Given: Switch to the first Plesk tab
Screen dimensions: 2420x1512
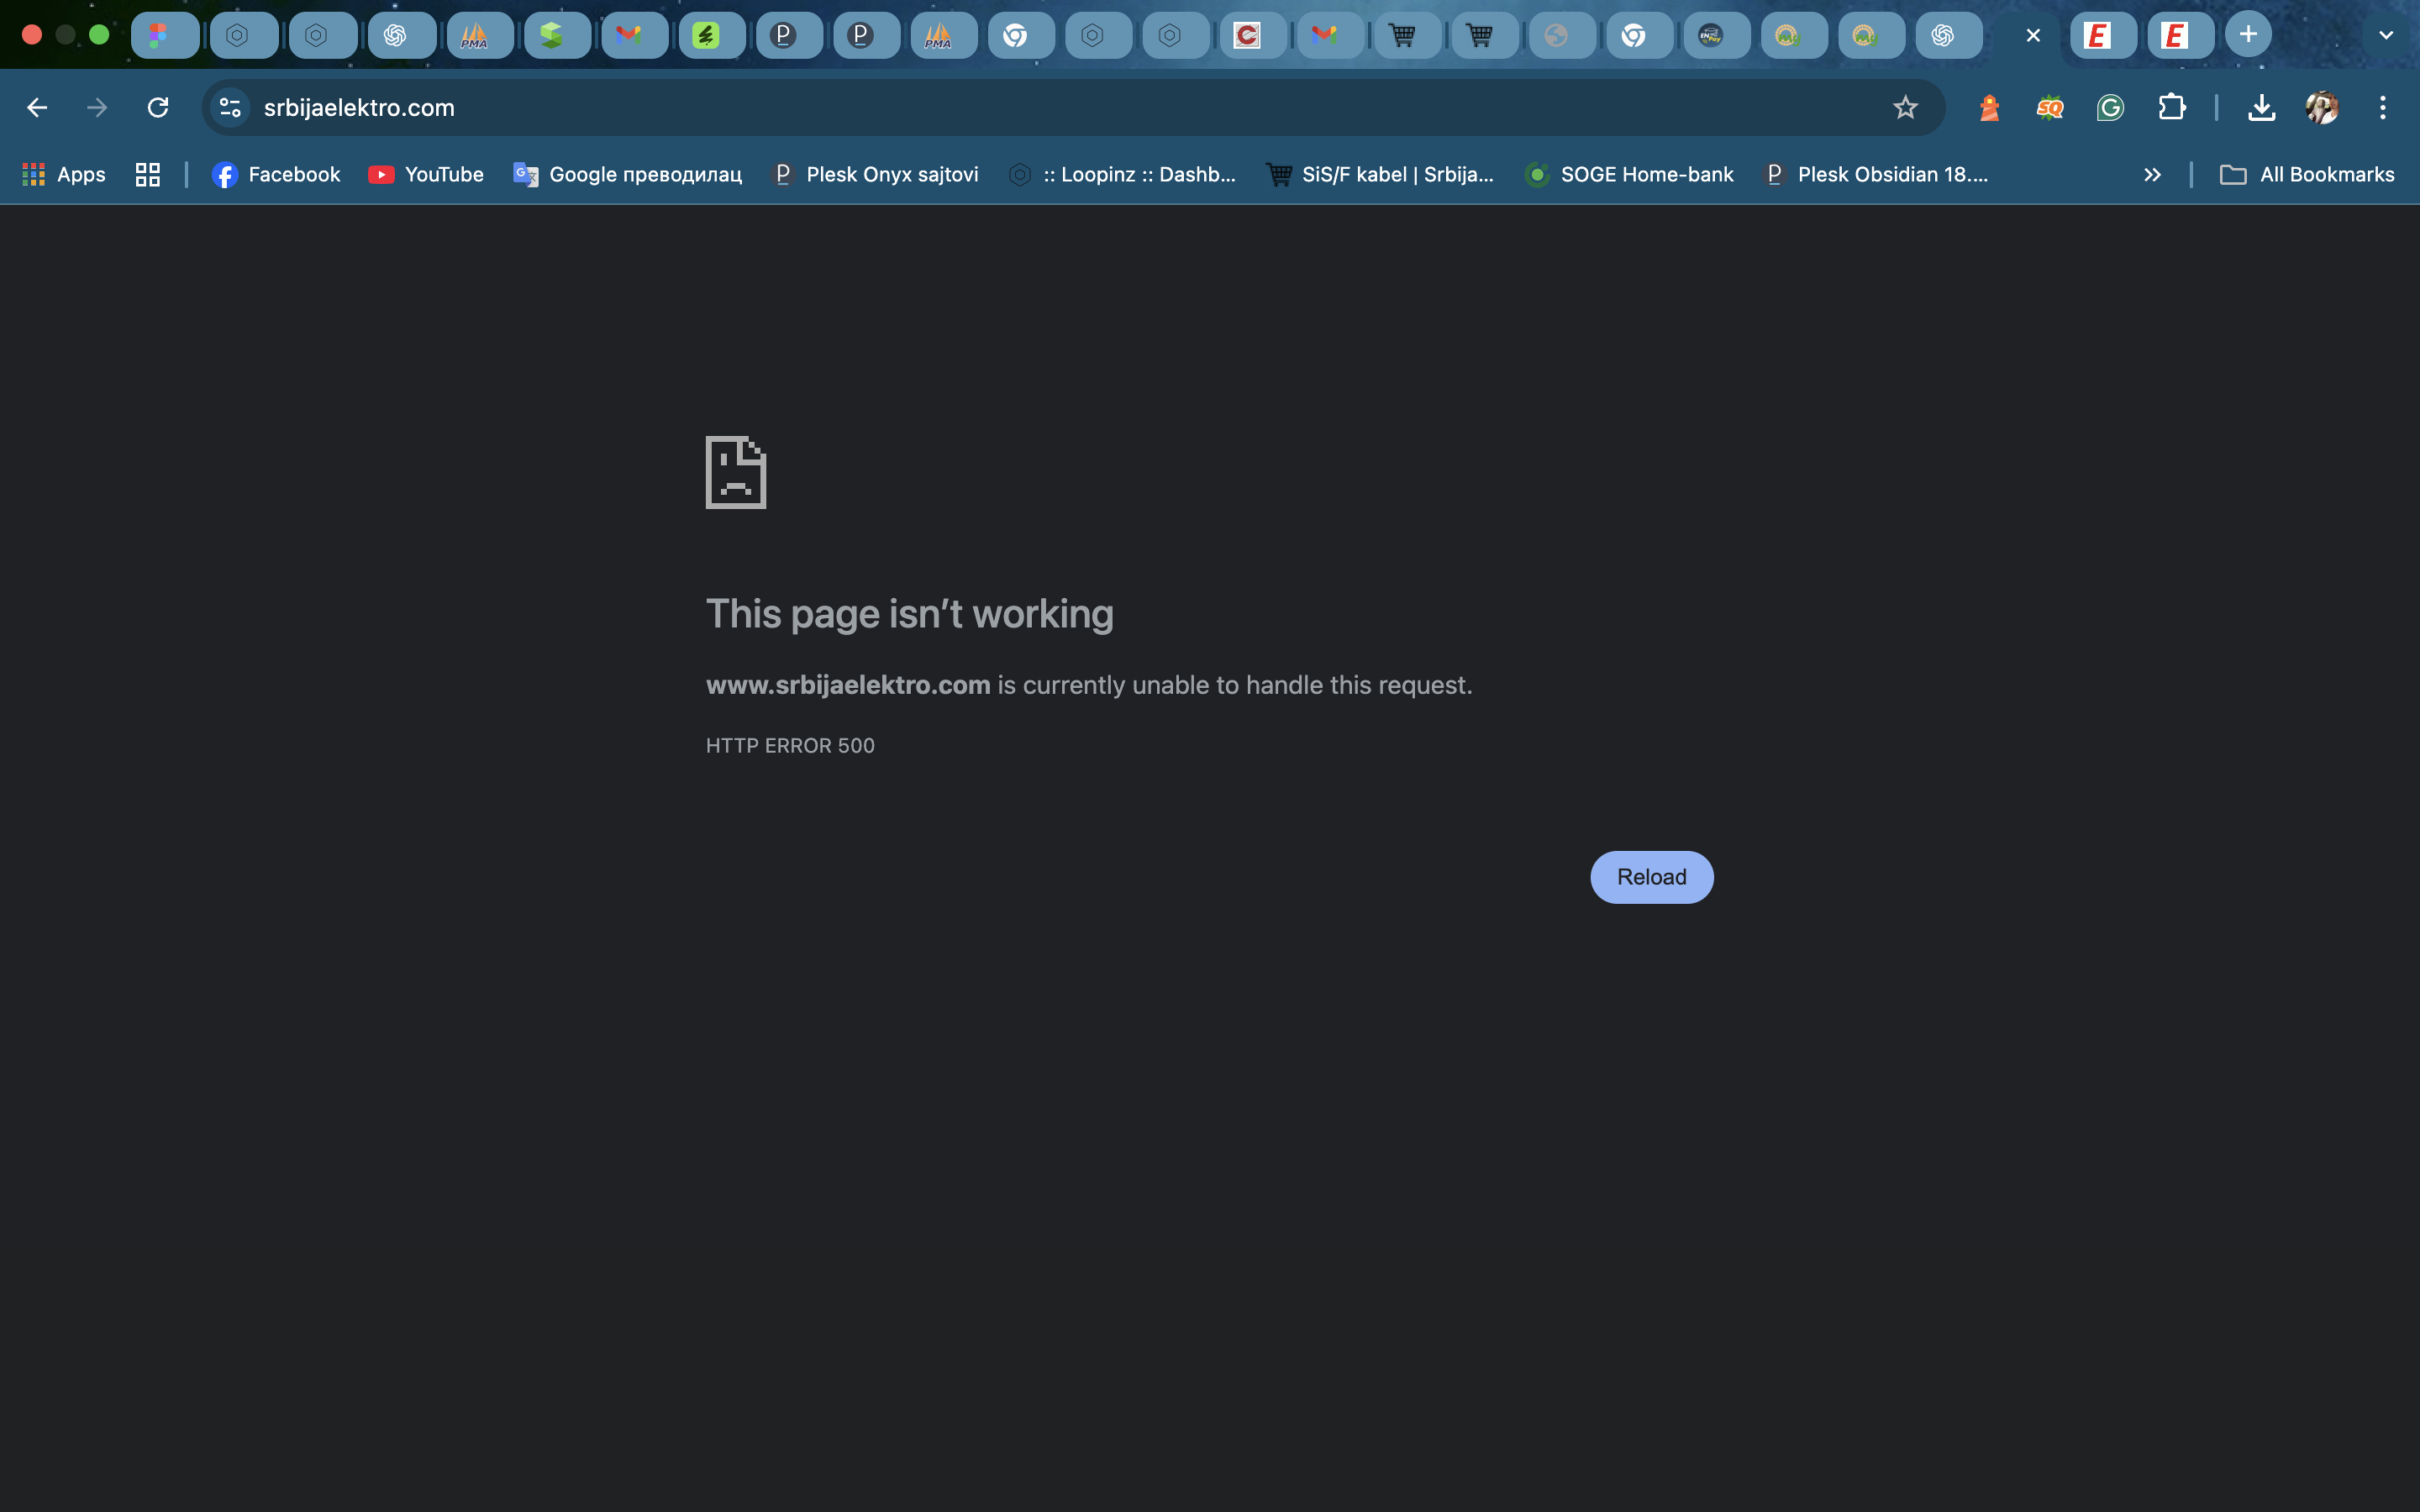Looking at the screenshot, I should click(788, 35).
